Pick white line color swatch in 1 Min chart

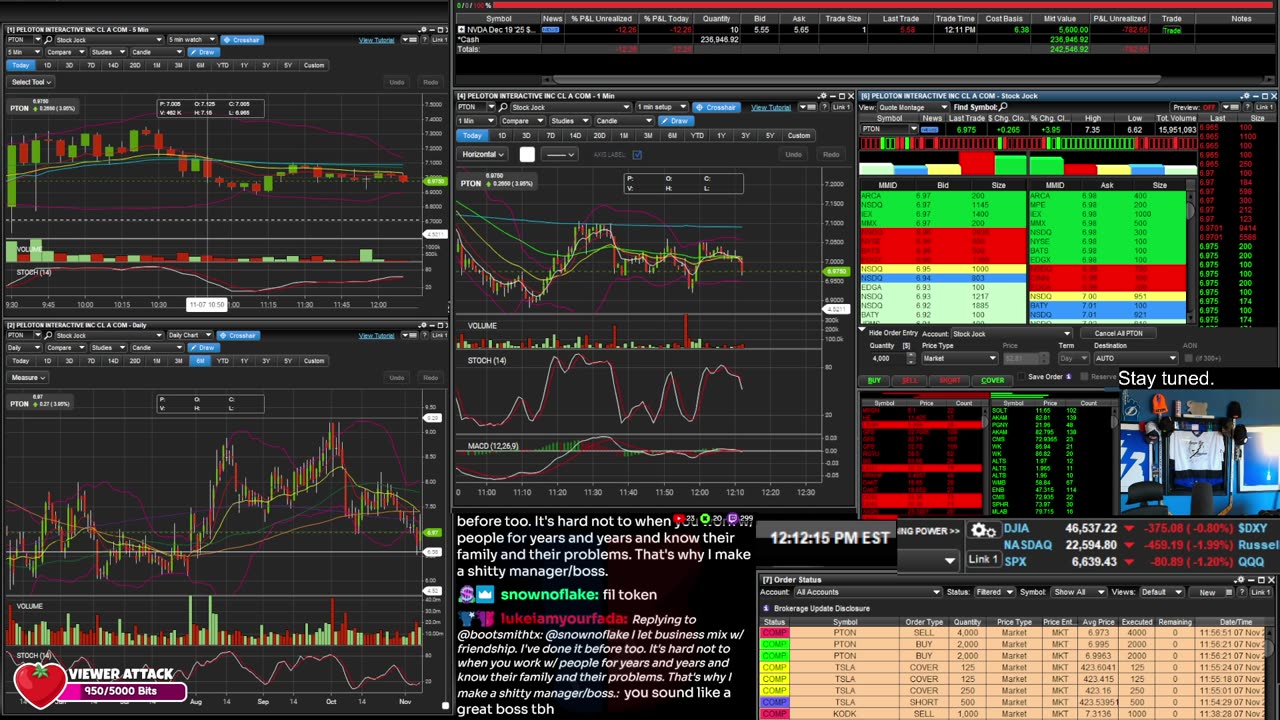pos(527,154)
